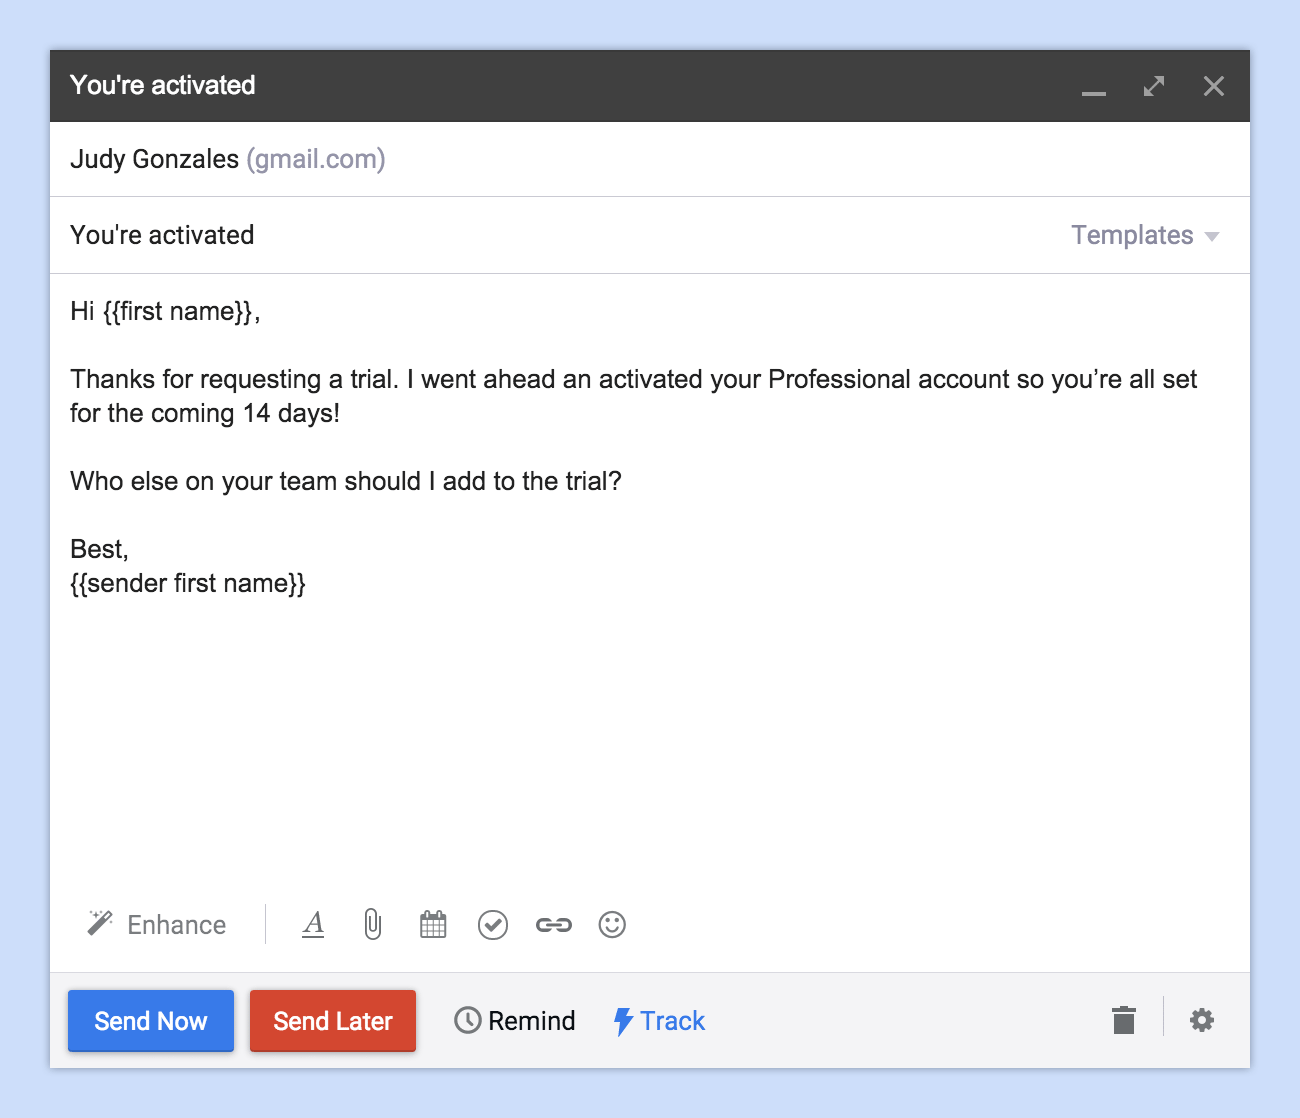Insert a link with the chain icon

553,925
